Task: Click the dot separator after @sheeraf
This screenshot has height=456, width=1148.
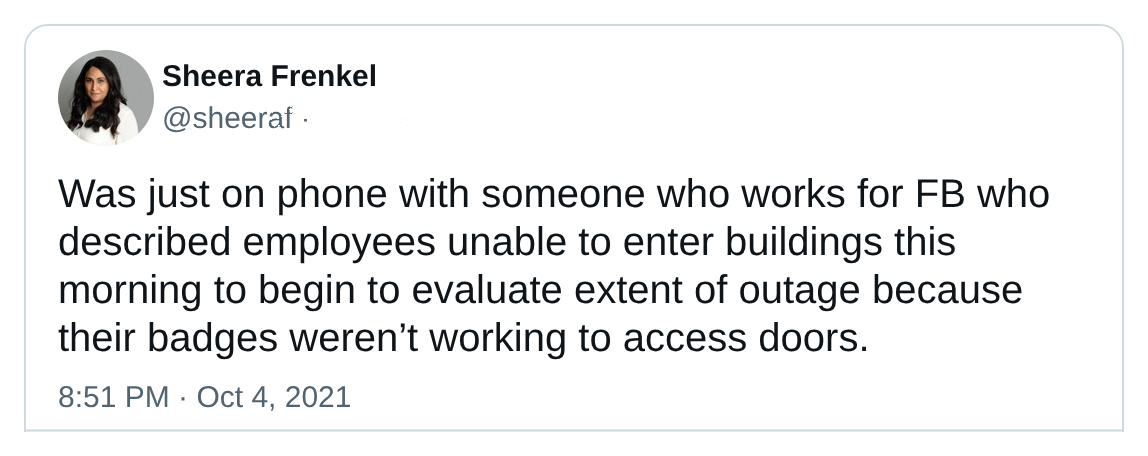Action: click(304, 119)
